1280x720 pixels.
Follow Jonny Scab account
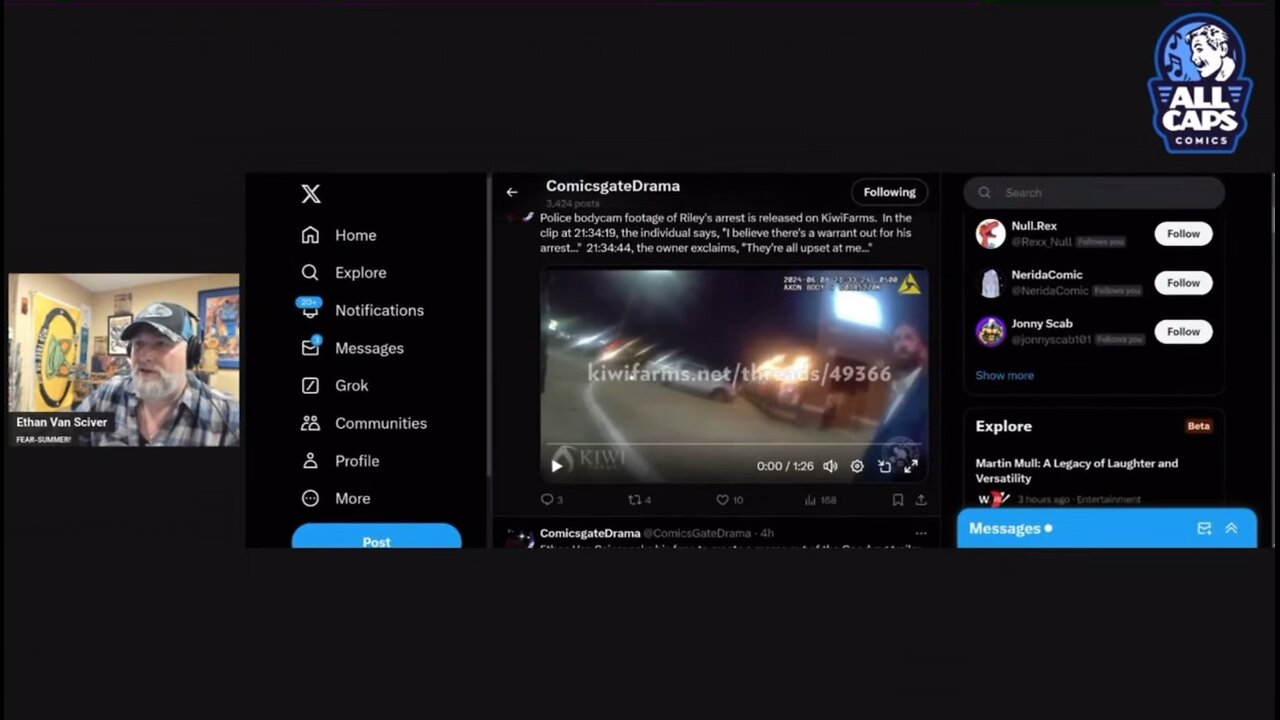(x=1183, y=331)
